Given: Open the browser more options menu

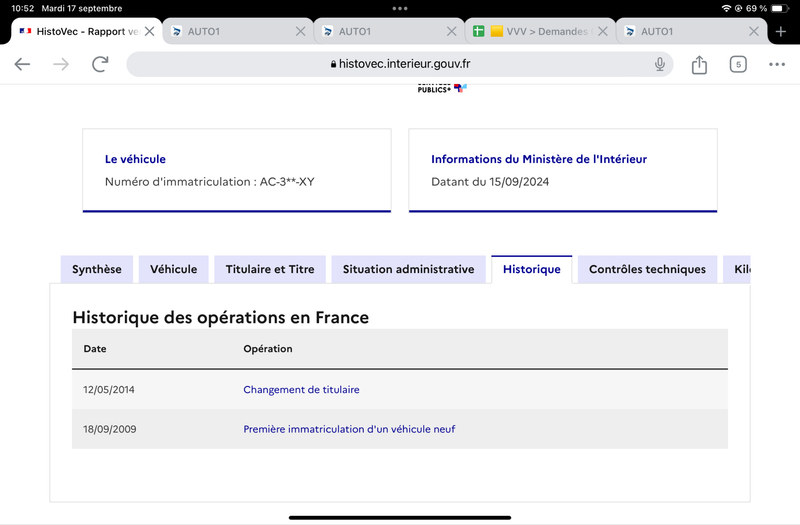Looking at the screenshot, I should click(777, 64).
